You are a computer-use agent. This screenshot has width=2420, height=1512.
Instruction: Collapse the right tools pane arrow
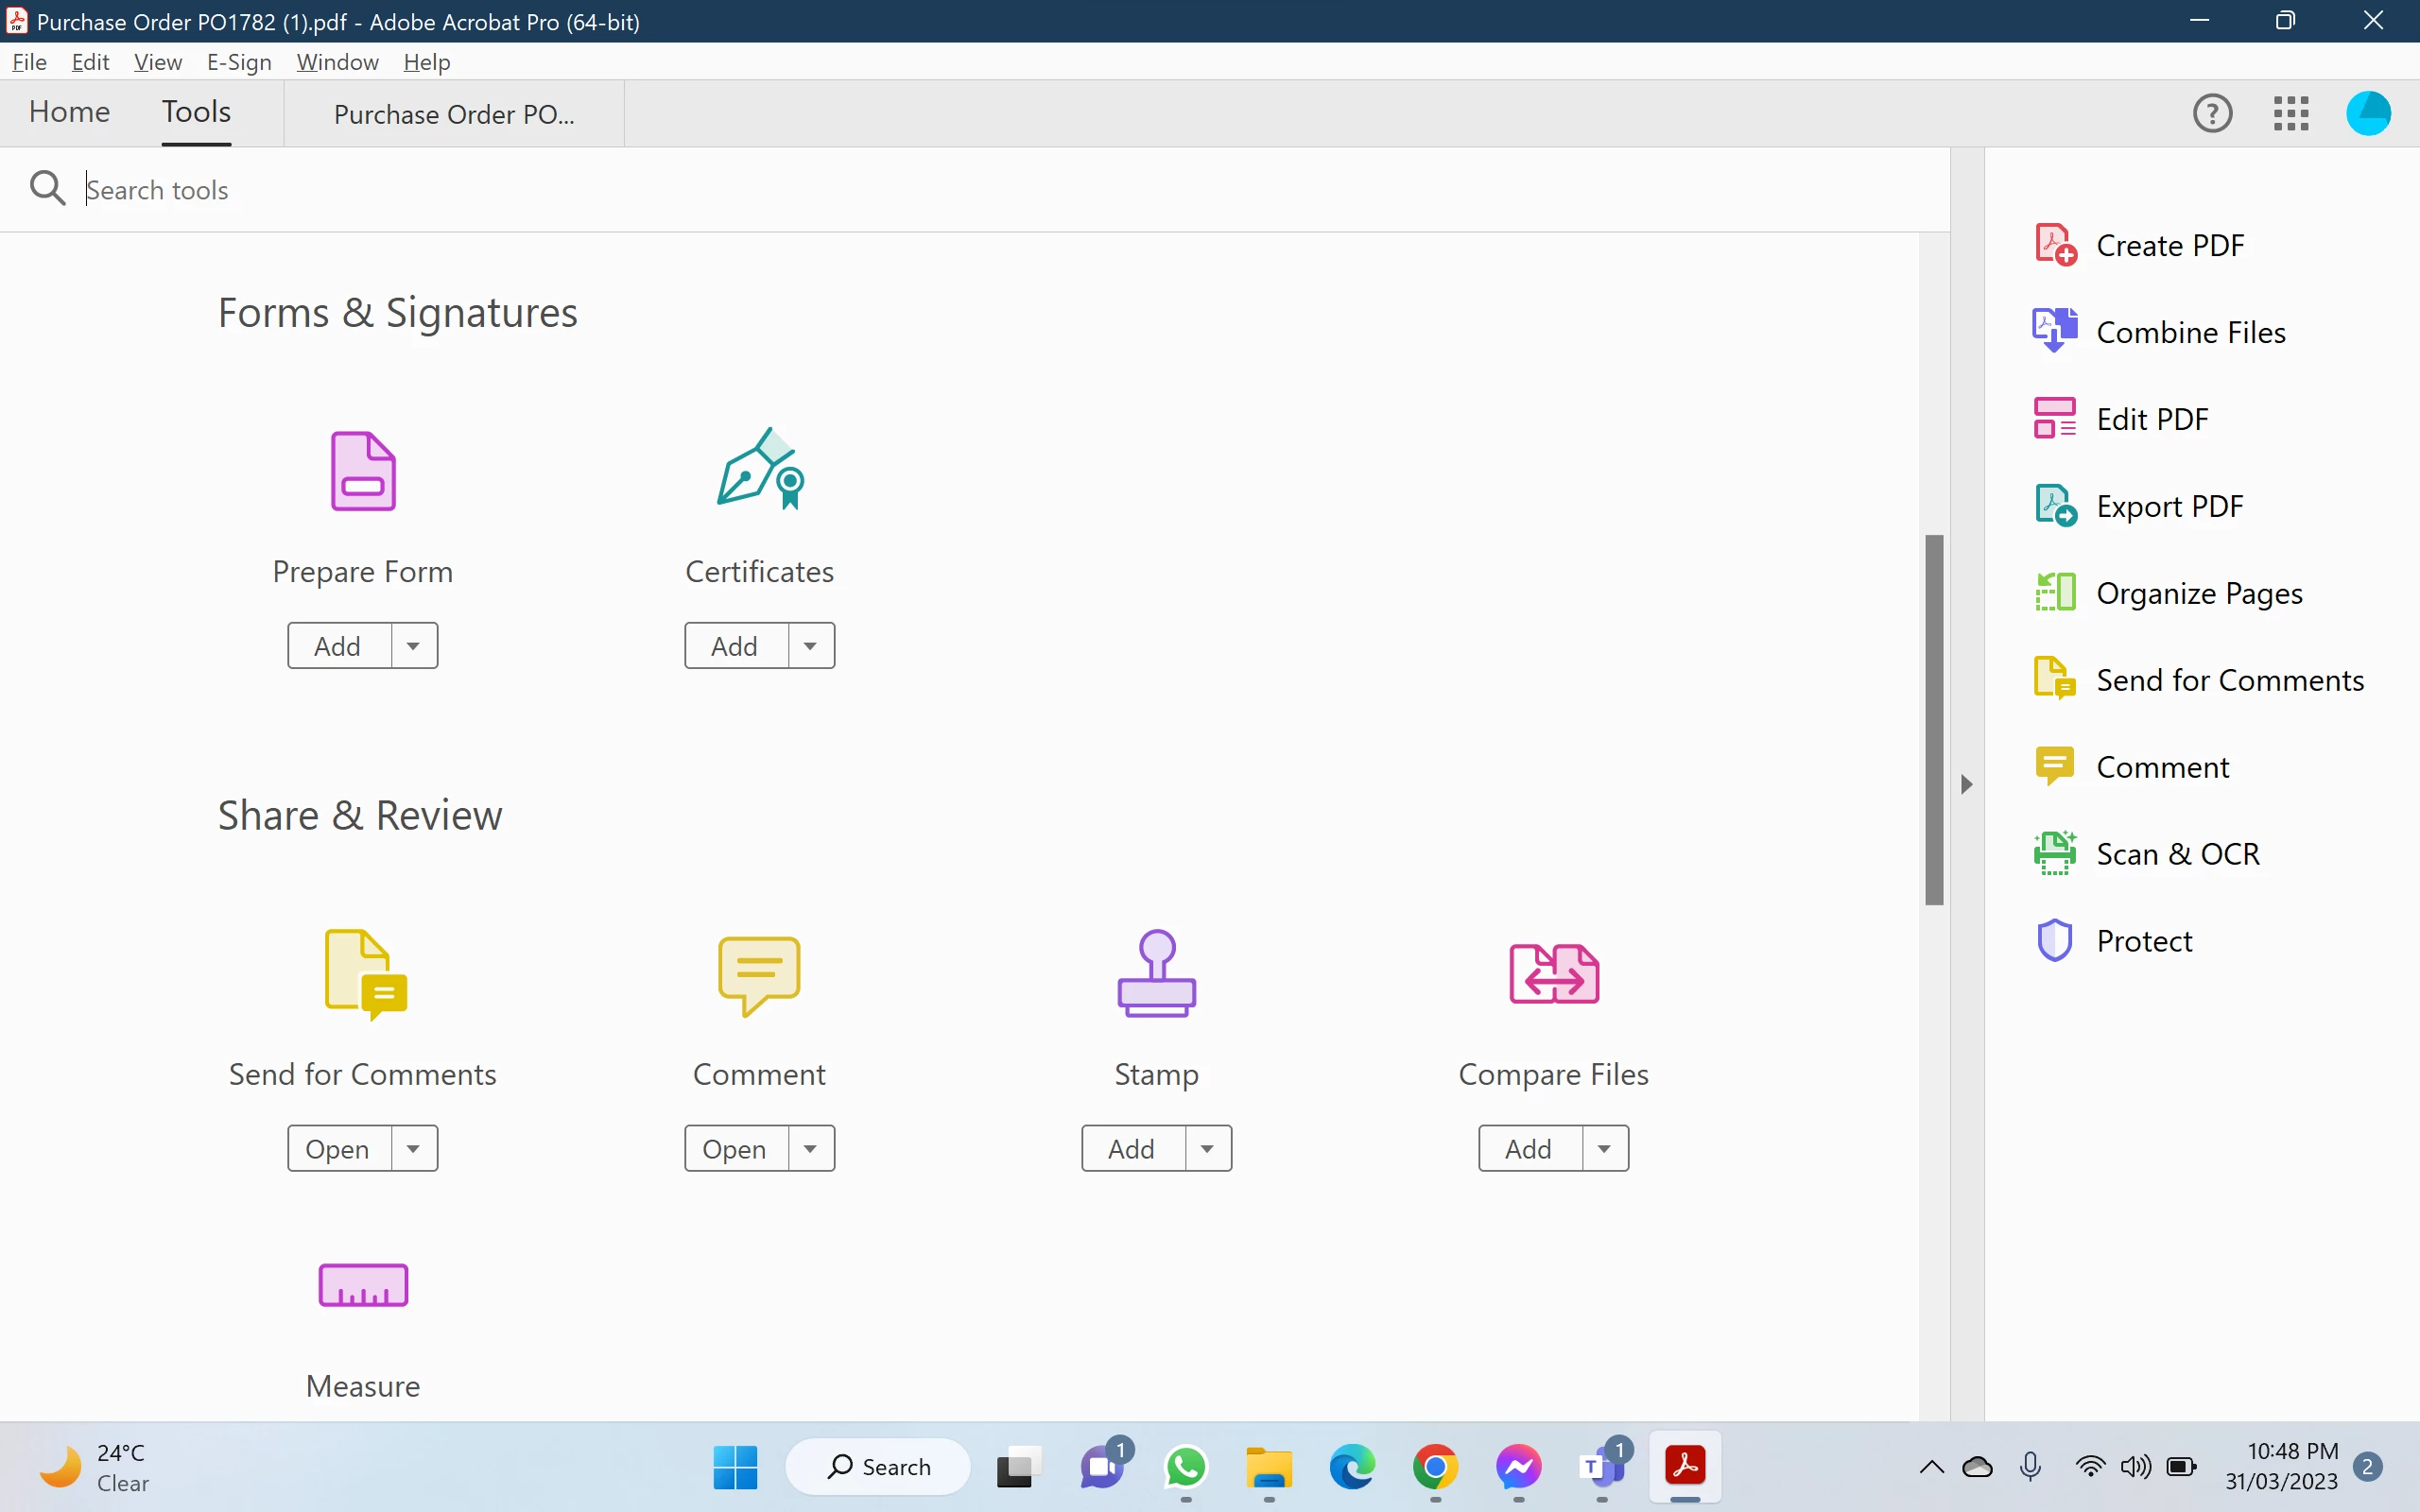[1966, 784]
